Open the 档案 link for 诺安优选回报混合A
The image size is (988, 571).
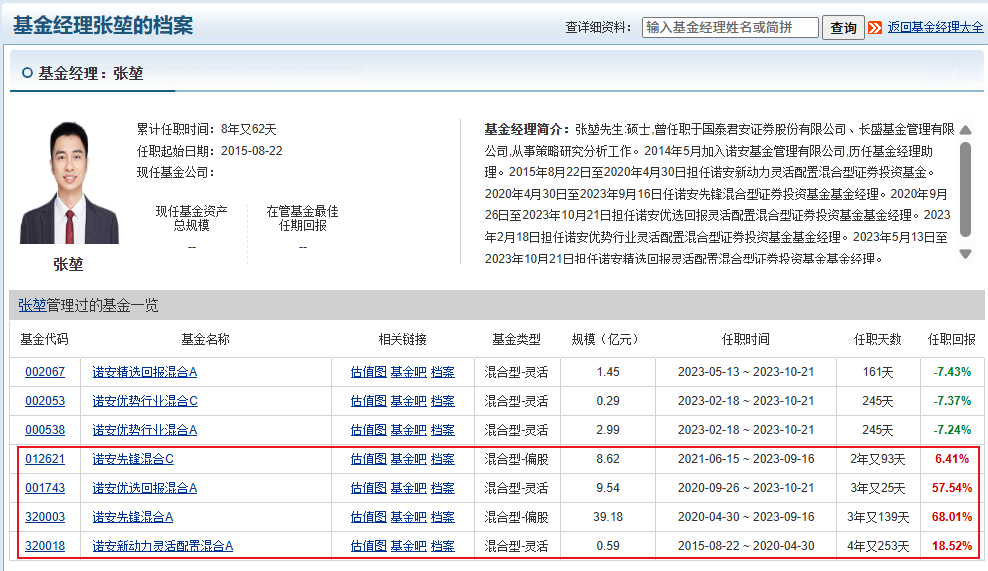coord(442,488)
